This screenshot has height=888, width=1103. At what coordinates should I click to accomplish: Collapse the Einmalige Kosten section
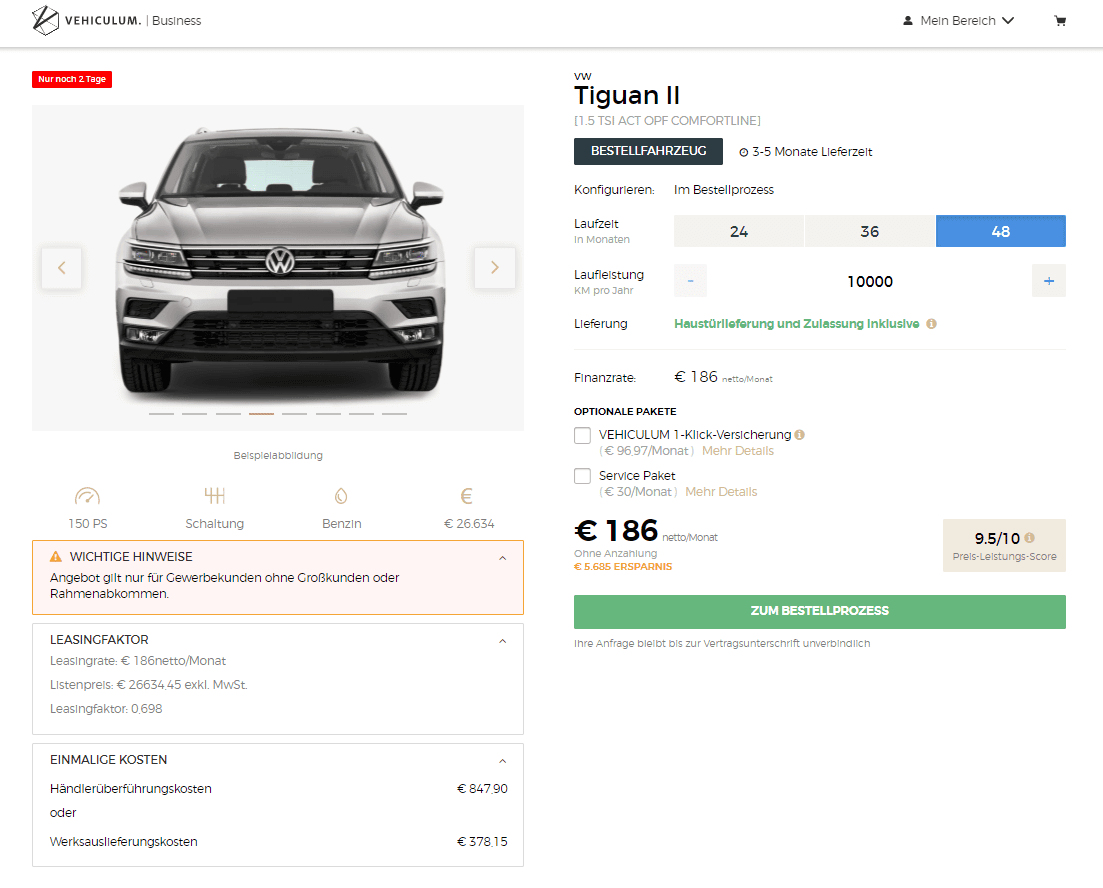[x=502, y=761]
